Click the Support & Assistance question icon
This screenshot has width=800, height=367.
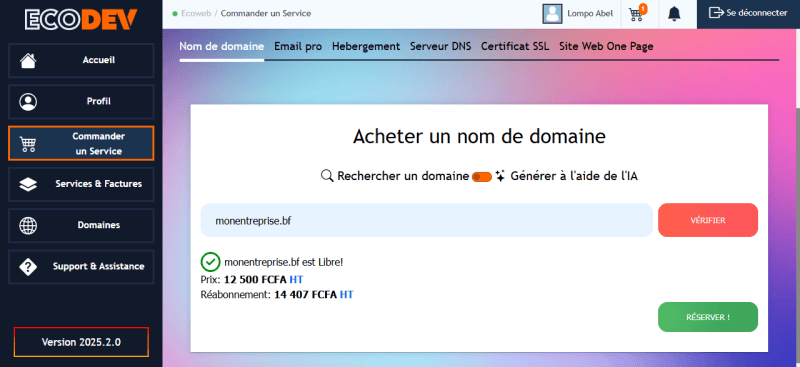[28, 266]
